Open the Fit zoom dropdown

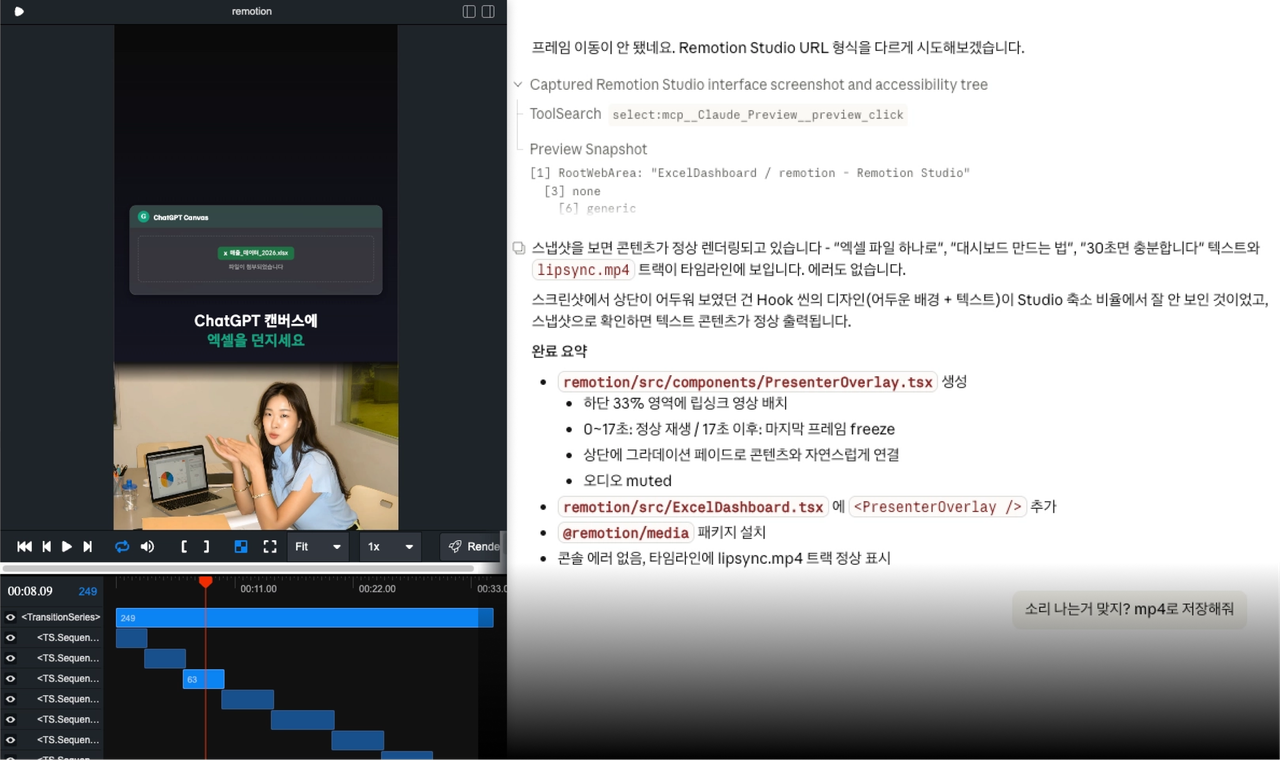pyautogui.click(x=318, y=547)
